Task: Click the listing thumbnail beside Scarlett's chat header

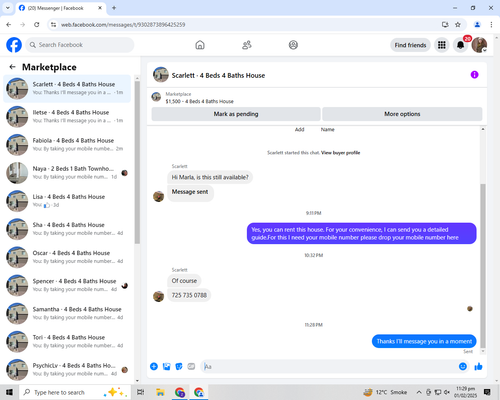Action: point(161,75)
